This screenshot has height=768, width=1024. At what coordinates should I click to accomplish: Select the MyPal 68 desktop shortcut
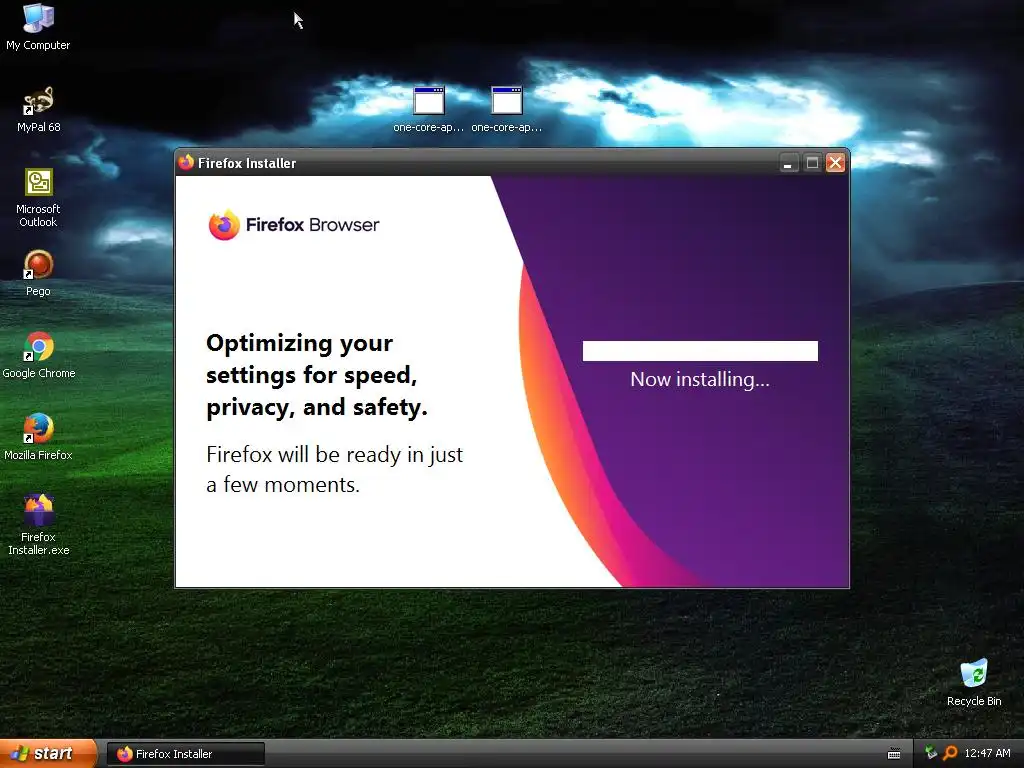coord(38,109)
